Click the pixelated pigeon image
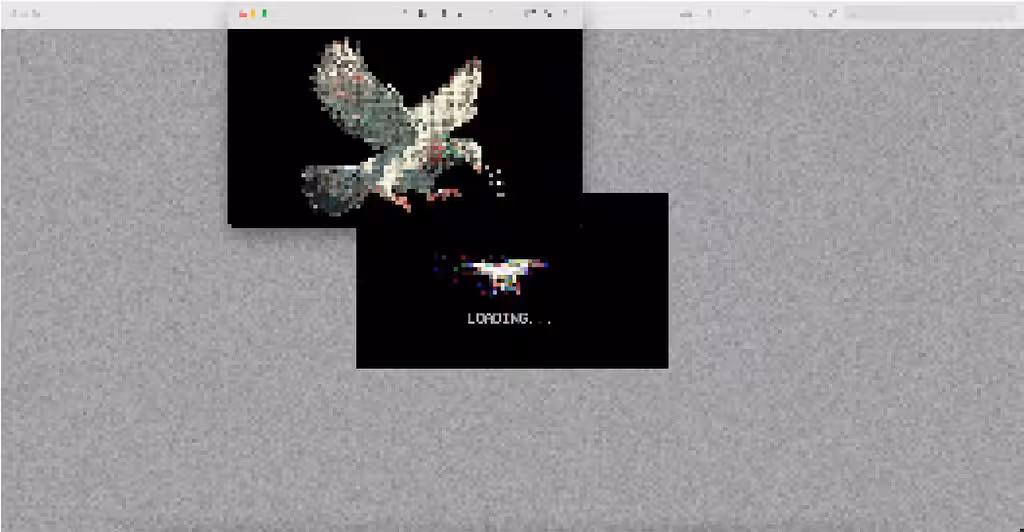 404,128
